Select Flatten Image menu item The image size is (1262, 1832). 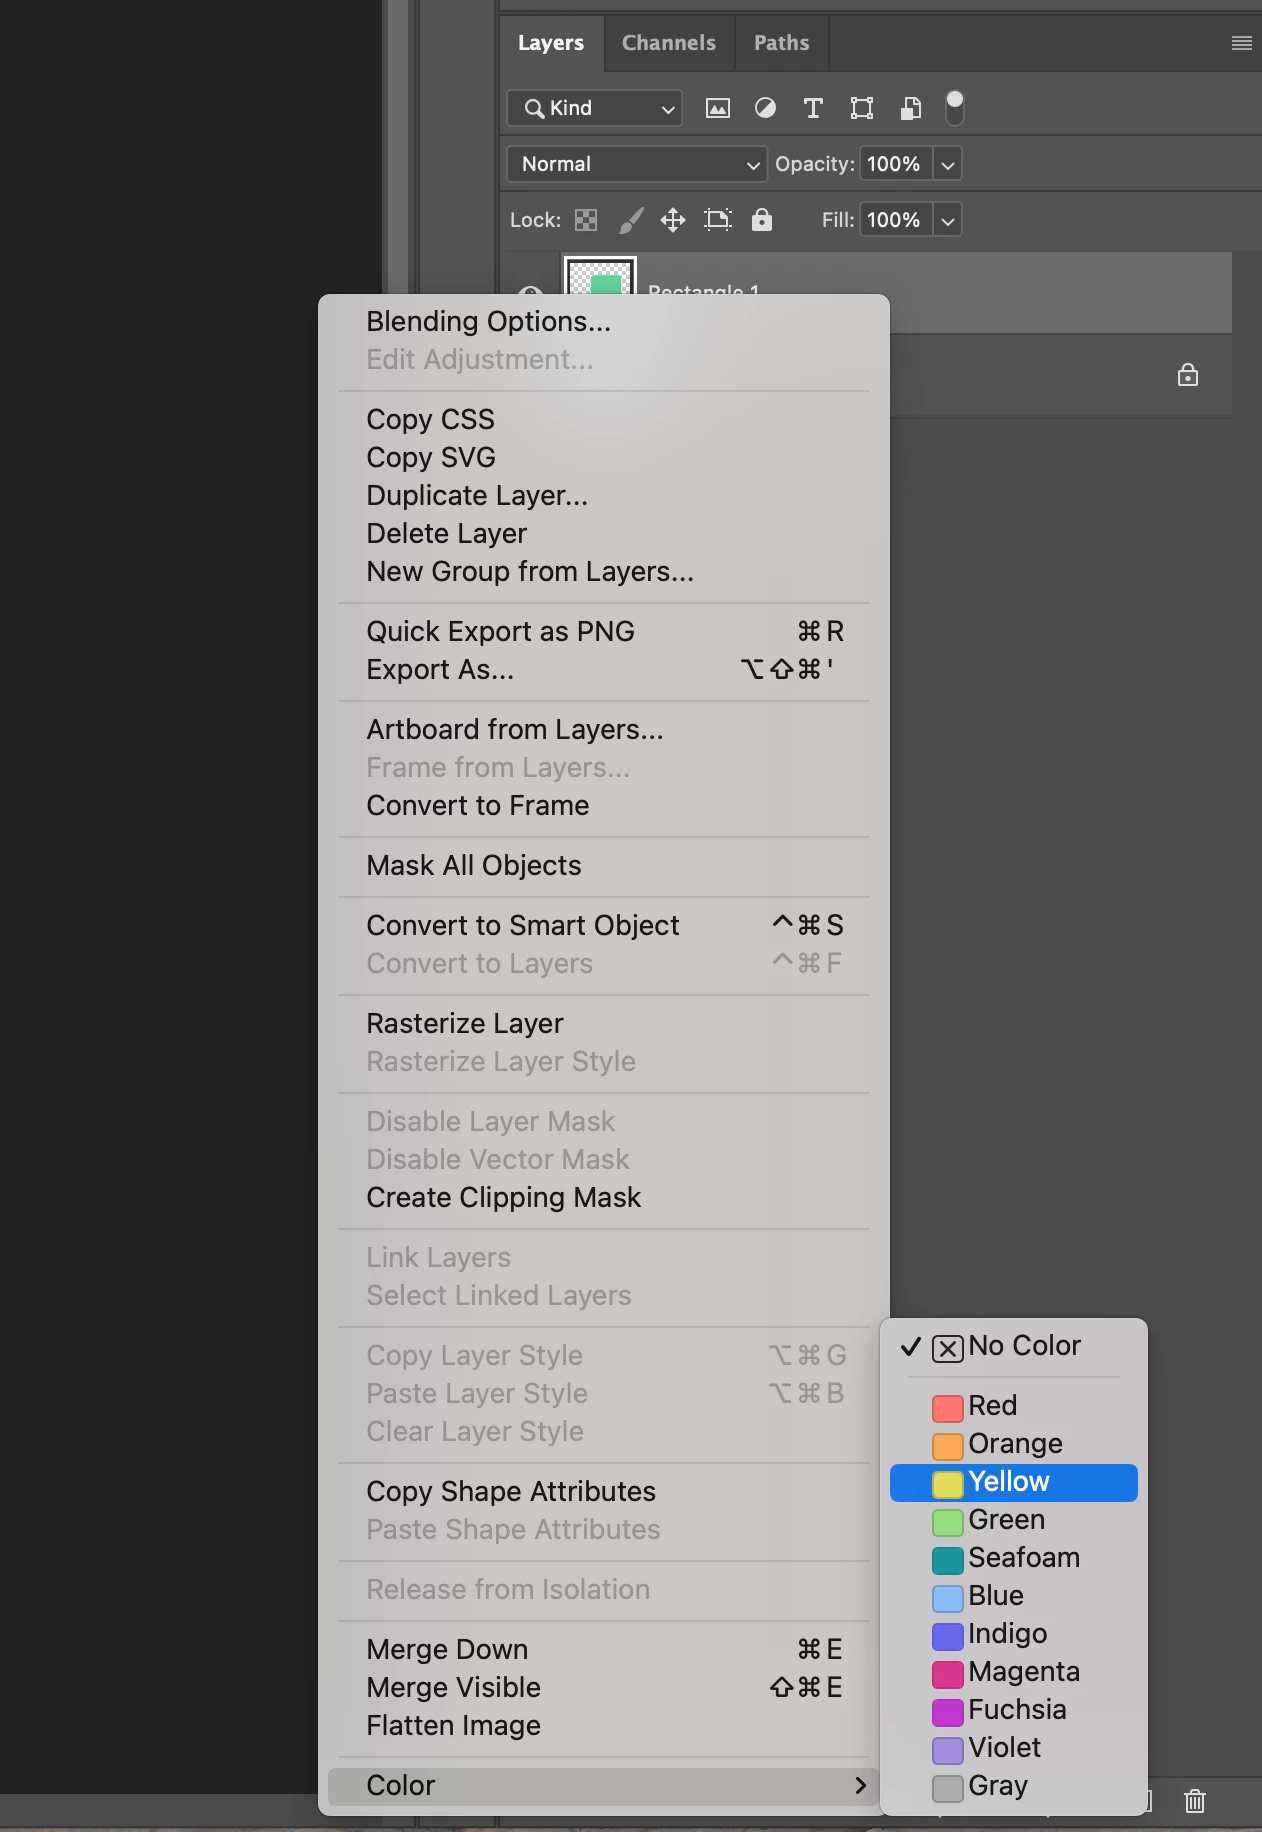(x=604, y=1725)
